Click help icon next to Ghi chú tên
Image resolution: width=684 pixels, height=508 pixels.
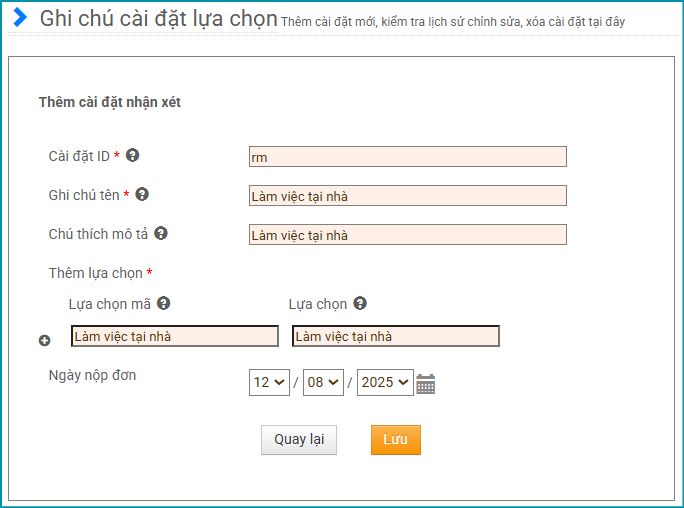pos(142,194)
